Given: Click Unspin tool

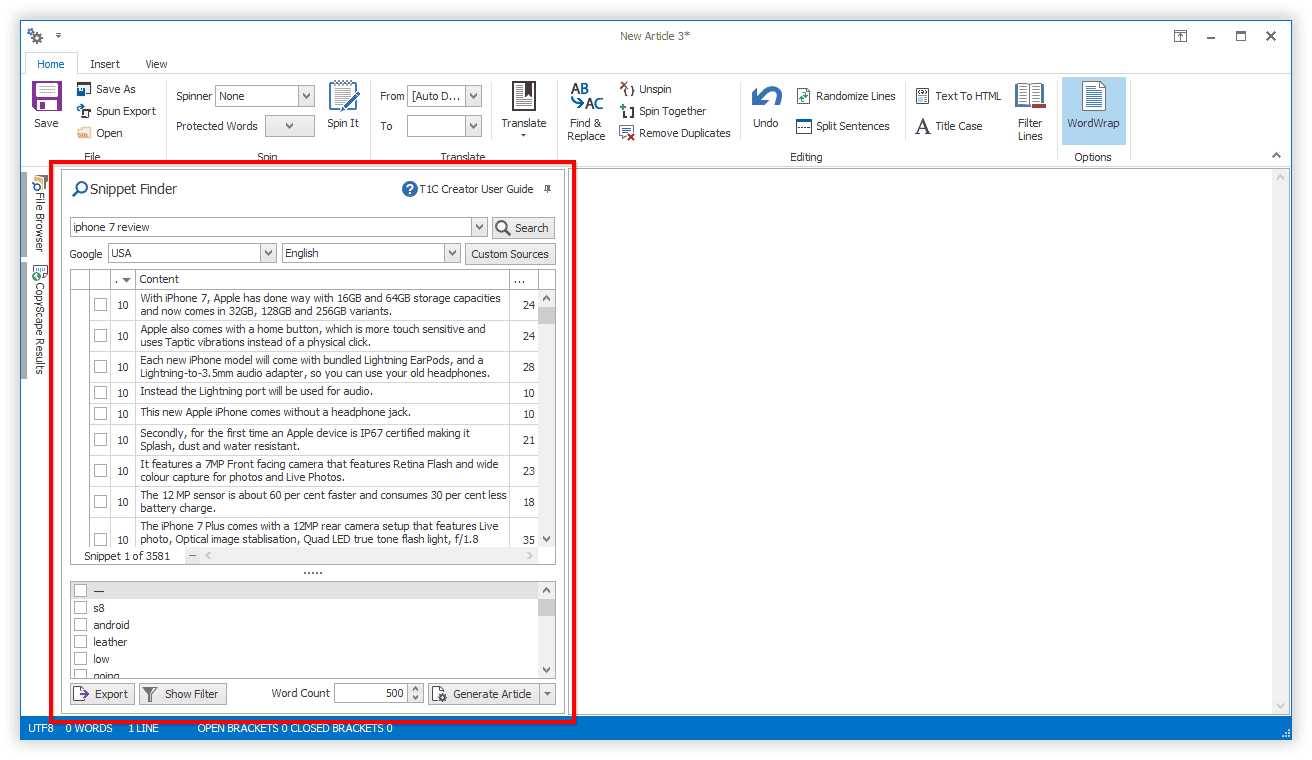Looking at the screenshot, I should pyautogui.click(x=646, y=89).
